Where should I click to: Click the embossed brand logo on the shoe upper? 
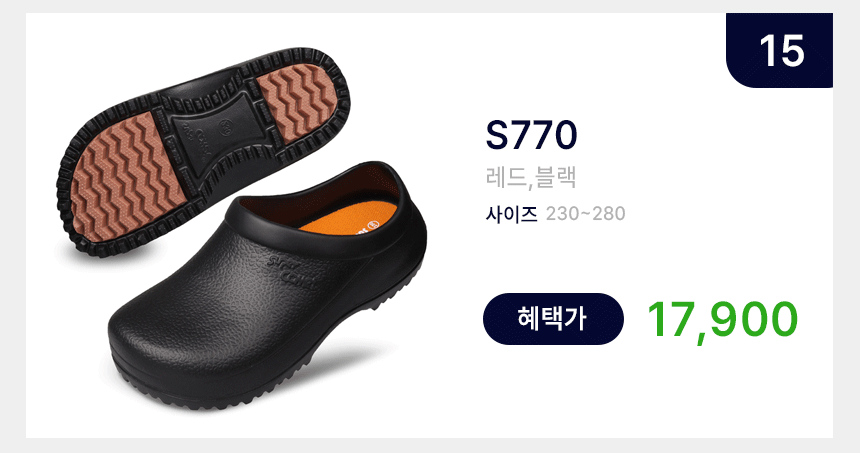[292, 272]
